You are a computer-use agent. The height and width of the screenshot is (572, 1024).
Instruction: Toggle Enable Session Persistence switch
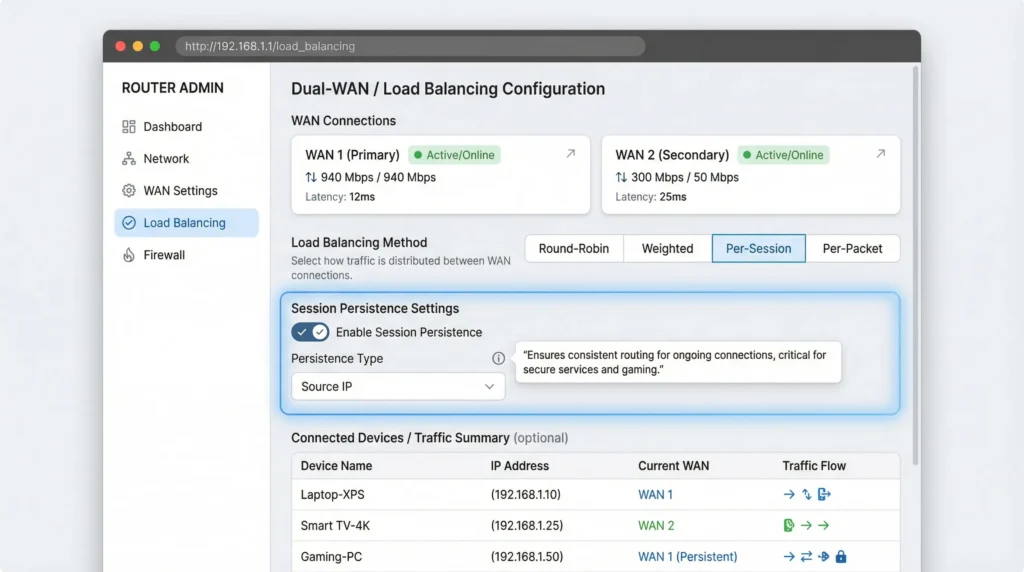(310, 332)
